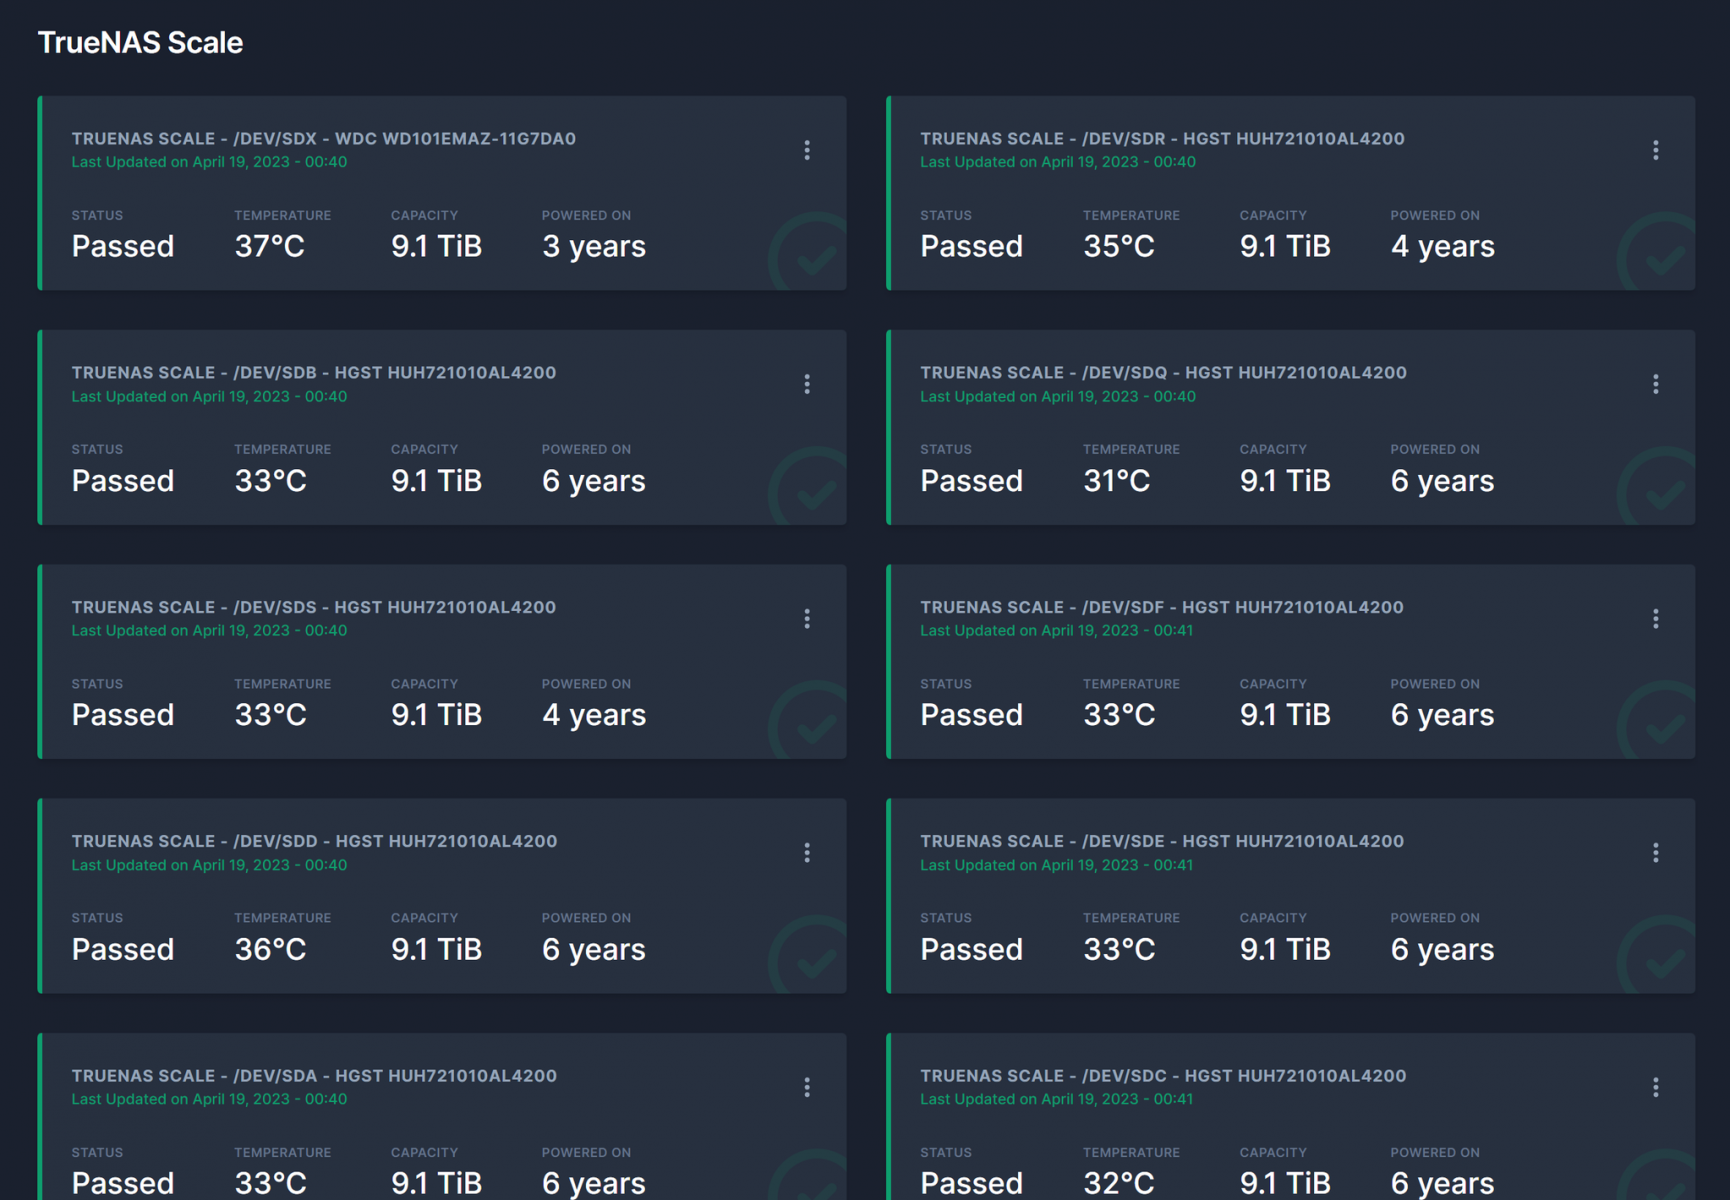The width and height of the screenshot is (1730, 1200).
Task: Open the /dev/sde HGST device title
Action: 1162,841
